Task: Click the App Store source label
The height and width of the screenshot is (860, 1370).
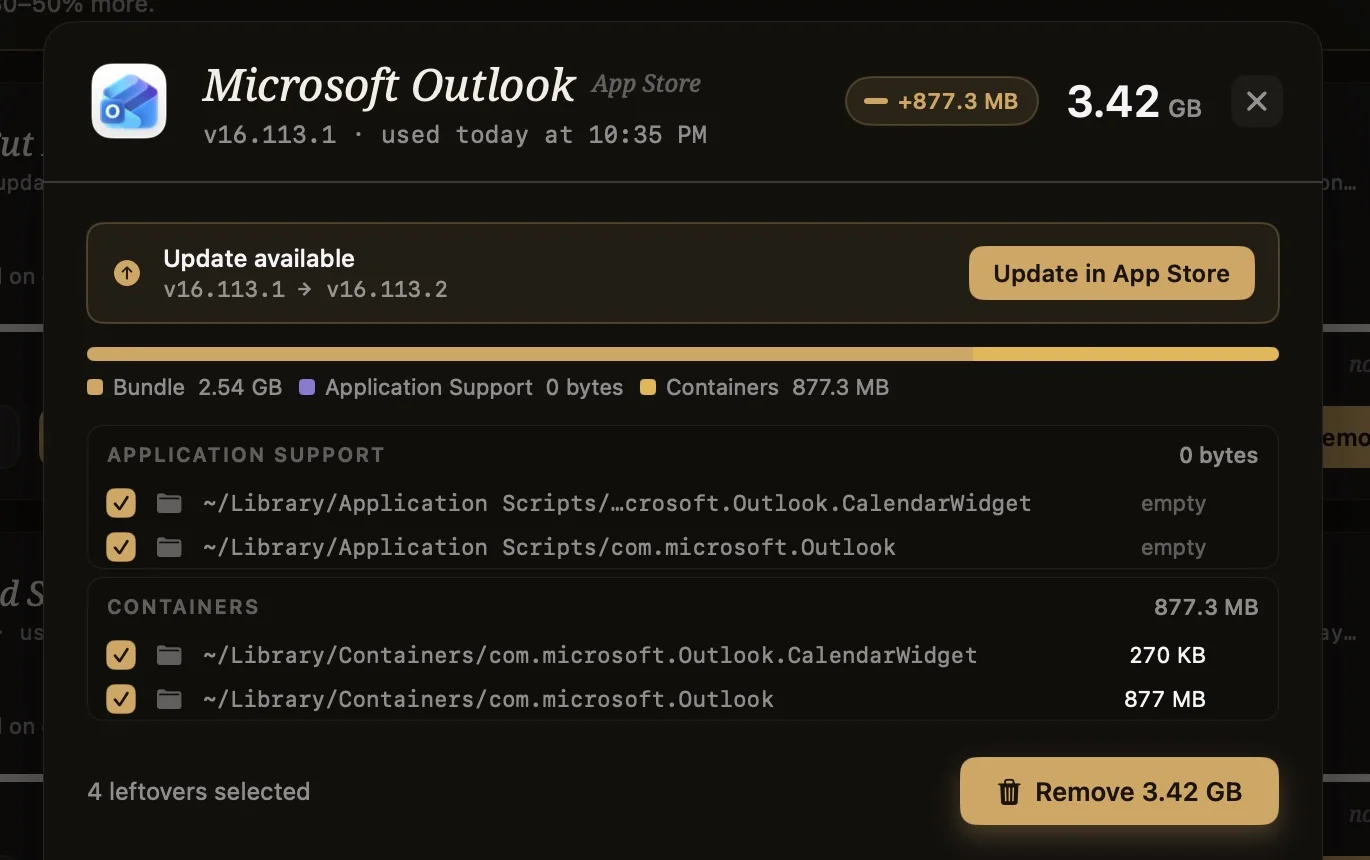Action: (646, 84)
